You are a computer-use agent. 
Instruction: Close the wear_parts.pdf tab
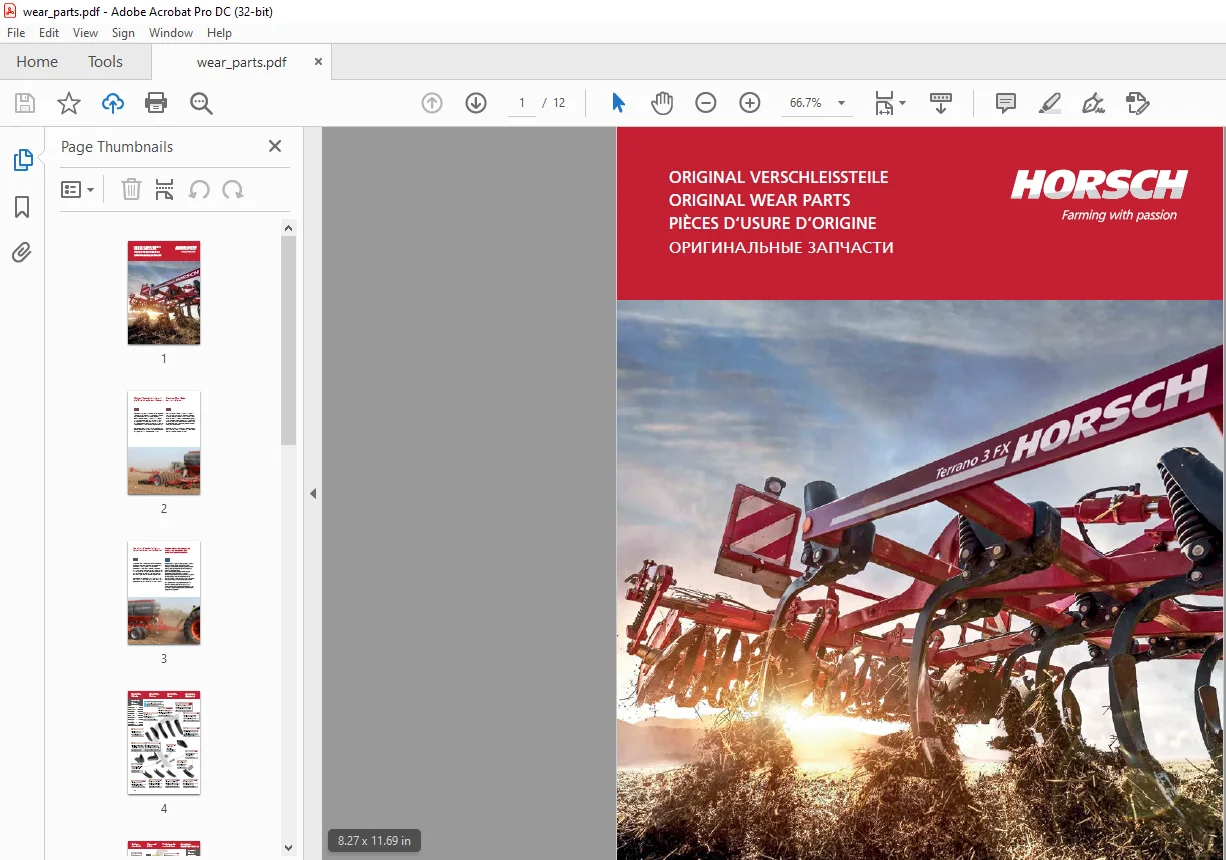point(318,61)
